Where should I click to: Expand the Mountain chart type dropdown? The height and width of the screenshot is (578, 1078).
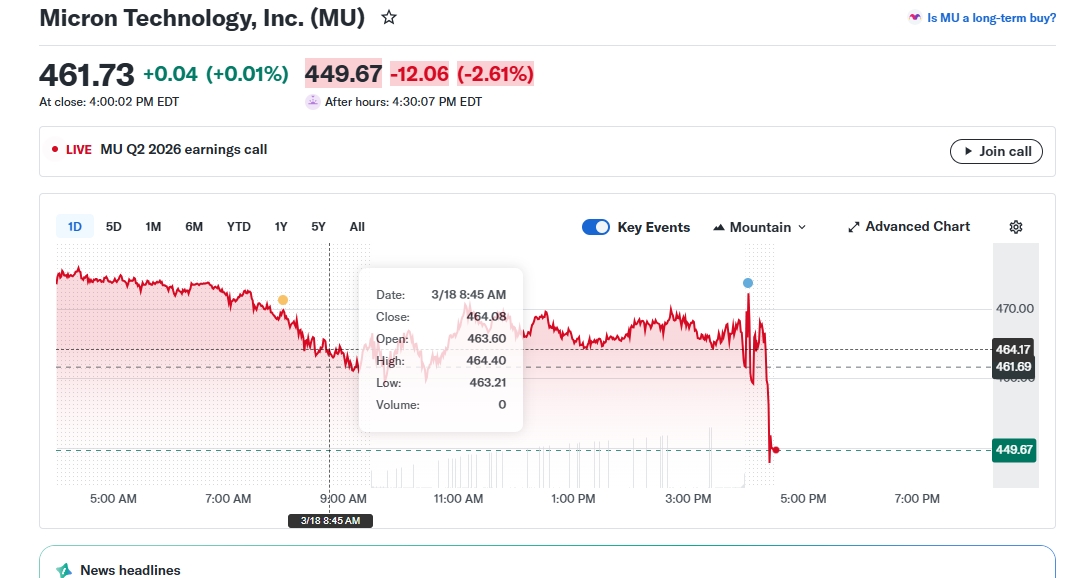click(x=760, y=227)
